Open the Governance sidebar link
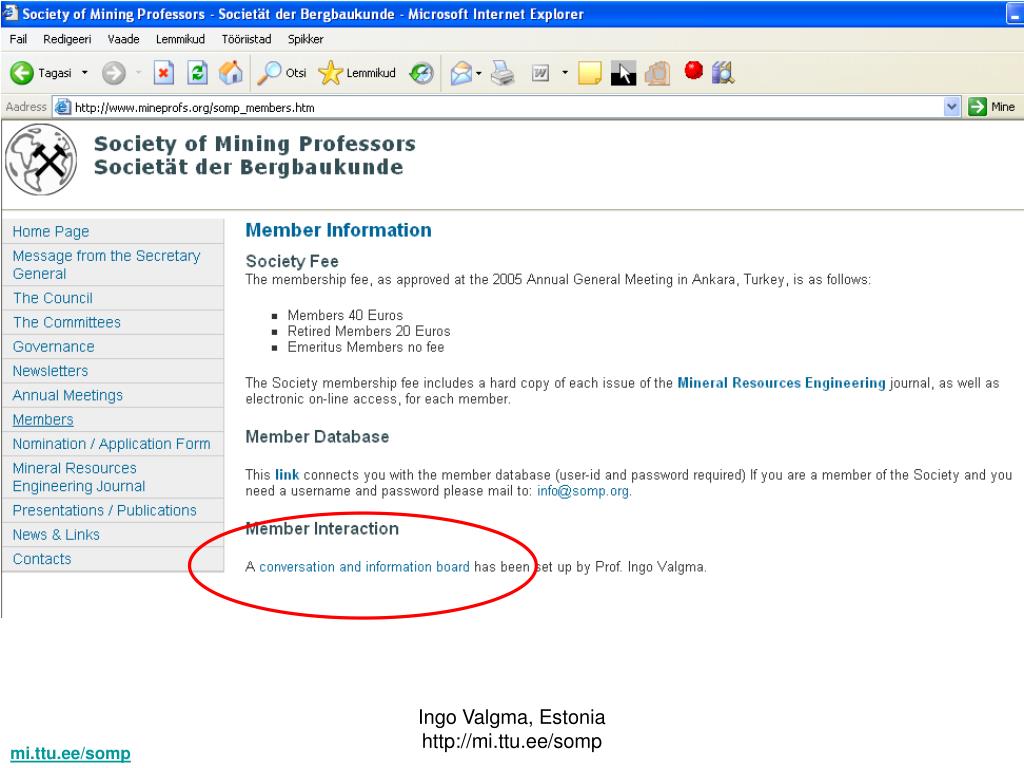The height and width of the screenshot is (768, 1024). click(54, 347)
